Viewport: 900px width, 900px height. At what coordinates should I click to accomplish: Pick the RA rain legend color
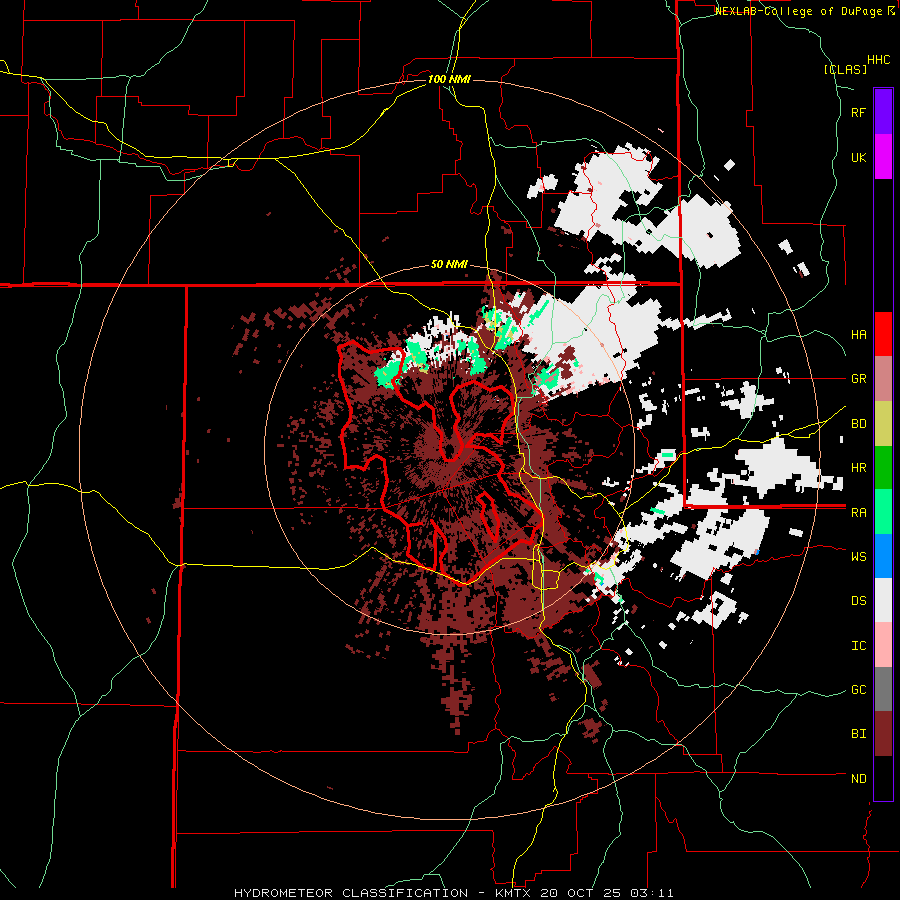pyautogui.click(x=883, y=512)
